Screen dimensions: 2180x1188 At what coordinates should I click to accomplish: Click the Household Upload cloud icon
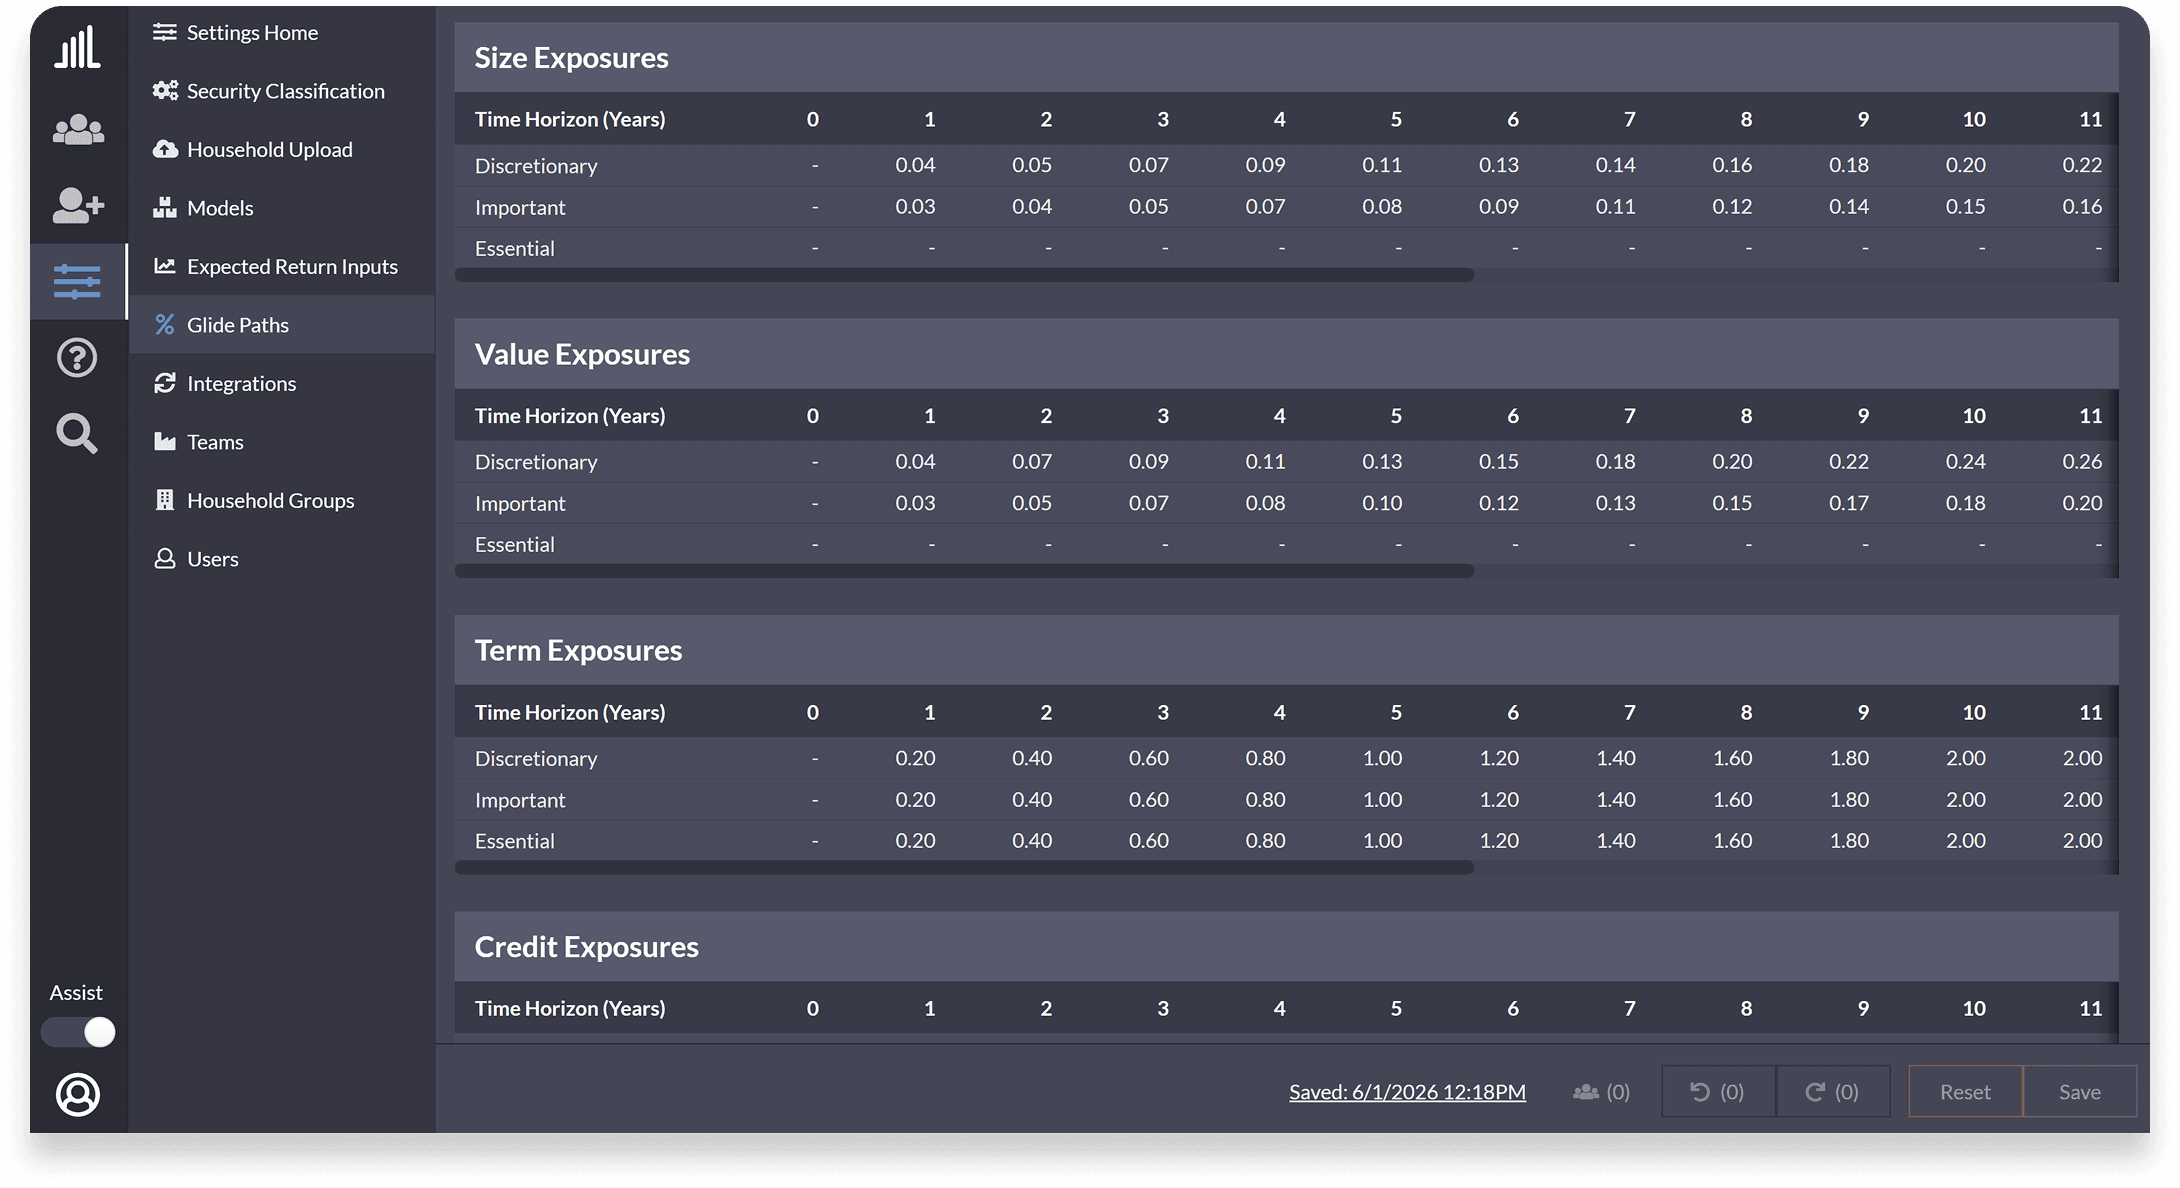click(x=165, y=149)
